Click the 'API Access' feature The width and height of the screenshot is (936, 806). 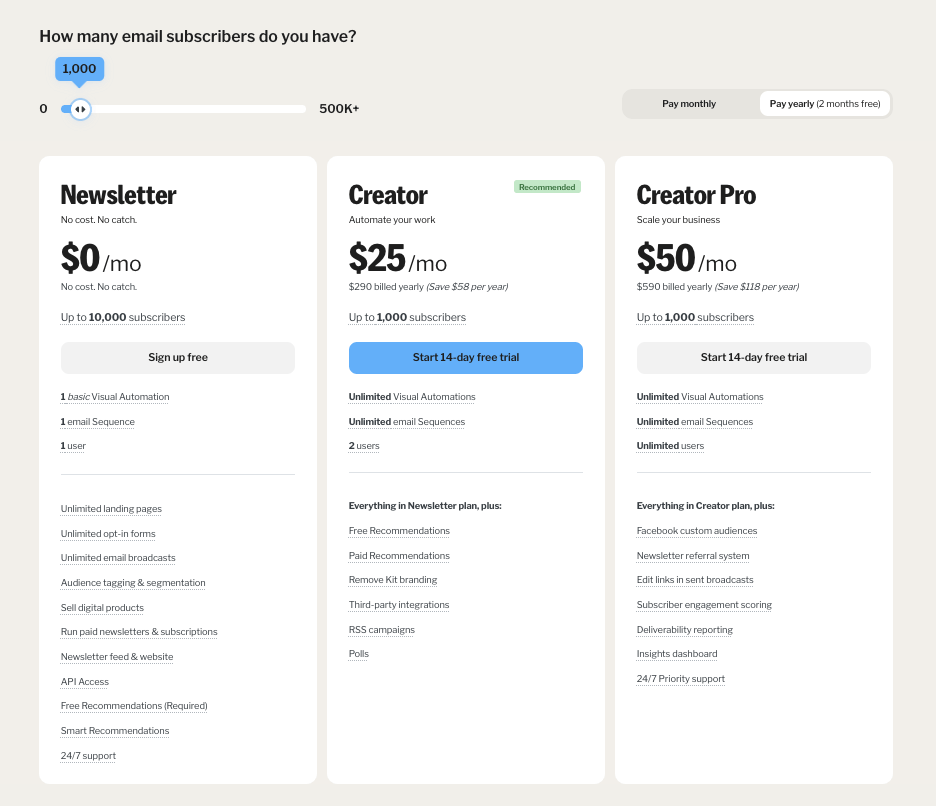[x=85, y=682]
